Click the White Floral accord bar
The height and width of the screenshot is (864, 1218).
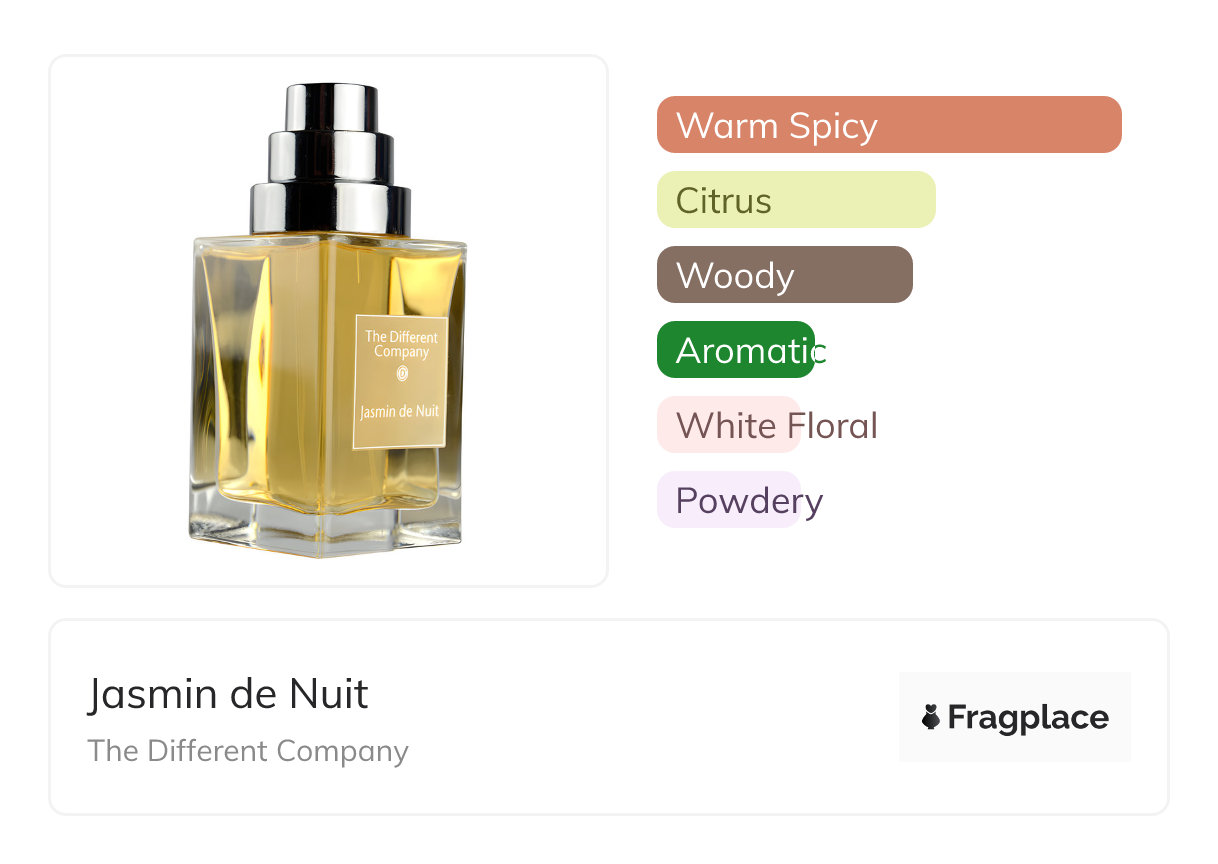pos(728,425)
